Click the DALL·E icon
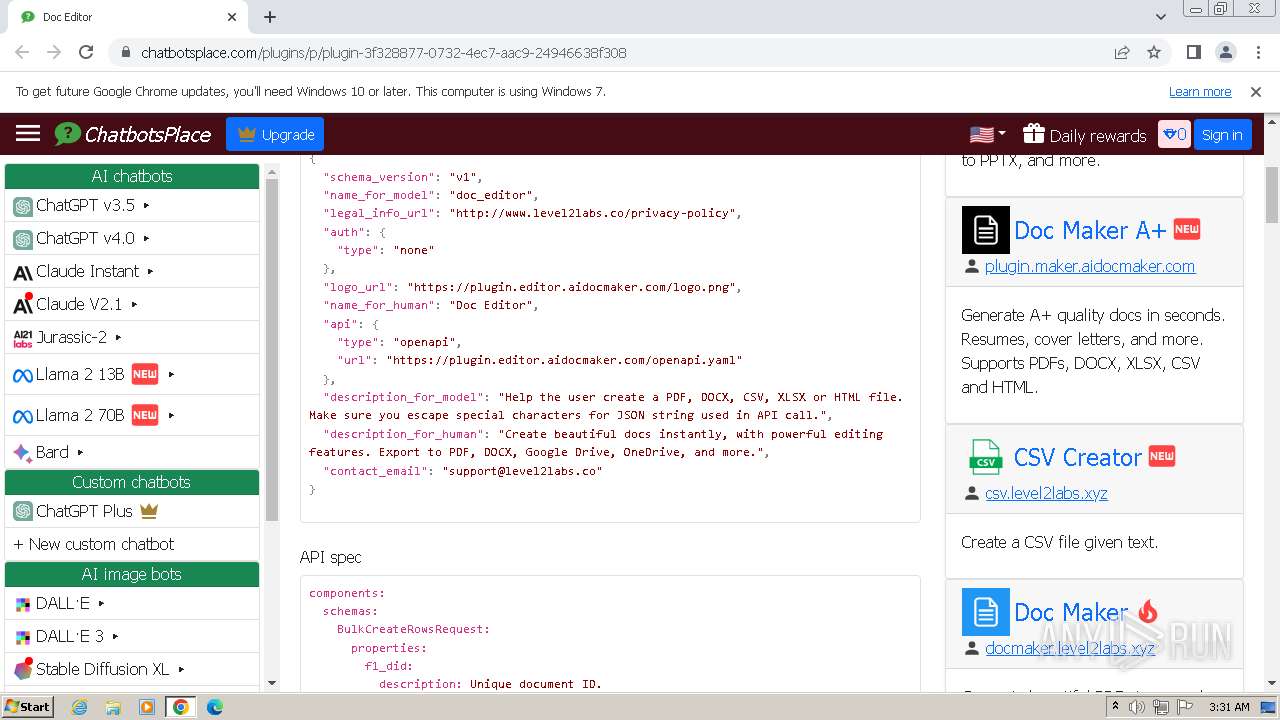Screen dimensions: 1280x720 [x=23, y=604]
